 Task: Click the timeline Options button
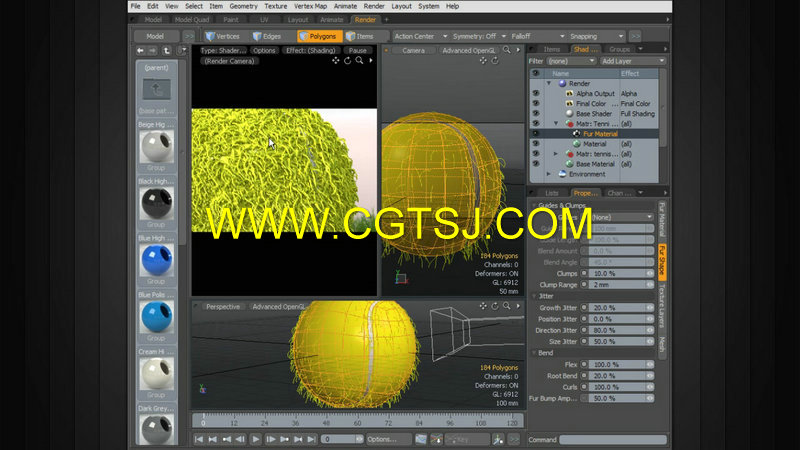(x=388, y=439)
